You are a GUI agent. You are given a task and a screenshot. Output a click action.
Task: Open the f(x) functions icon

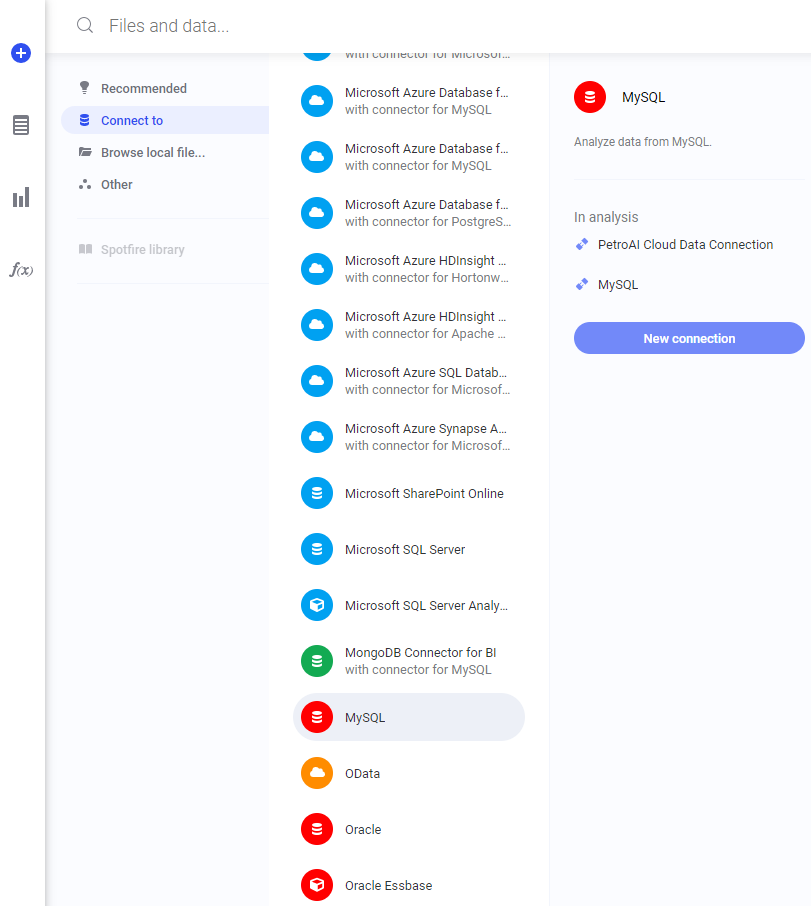21,269
